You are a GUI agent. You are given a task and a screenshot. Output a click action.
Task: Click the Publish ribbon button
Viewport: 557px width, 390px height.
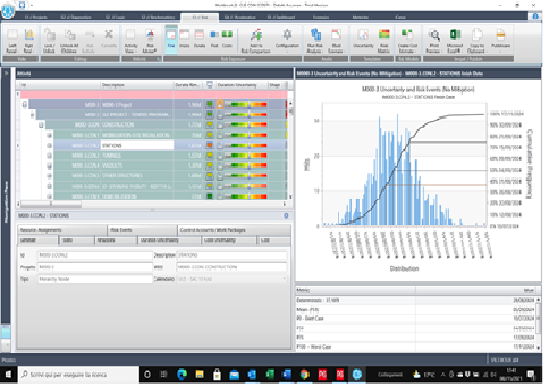coord(501,40)
